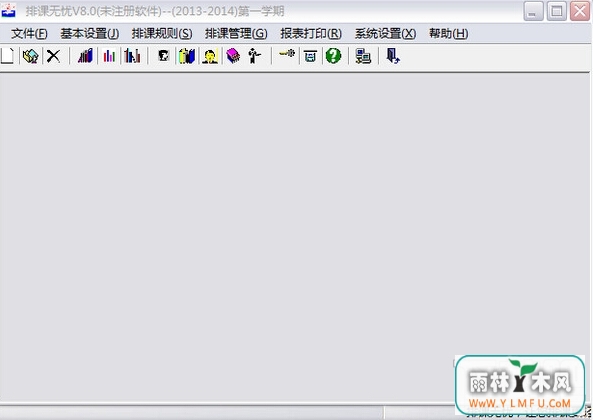Open the 基本设置(J) menu
Image resolution: width=593 pixels, height=420 pixels.
pyautogui.click(x=90, y=34)
